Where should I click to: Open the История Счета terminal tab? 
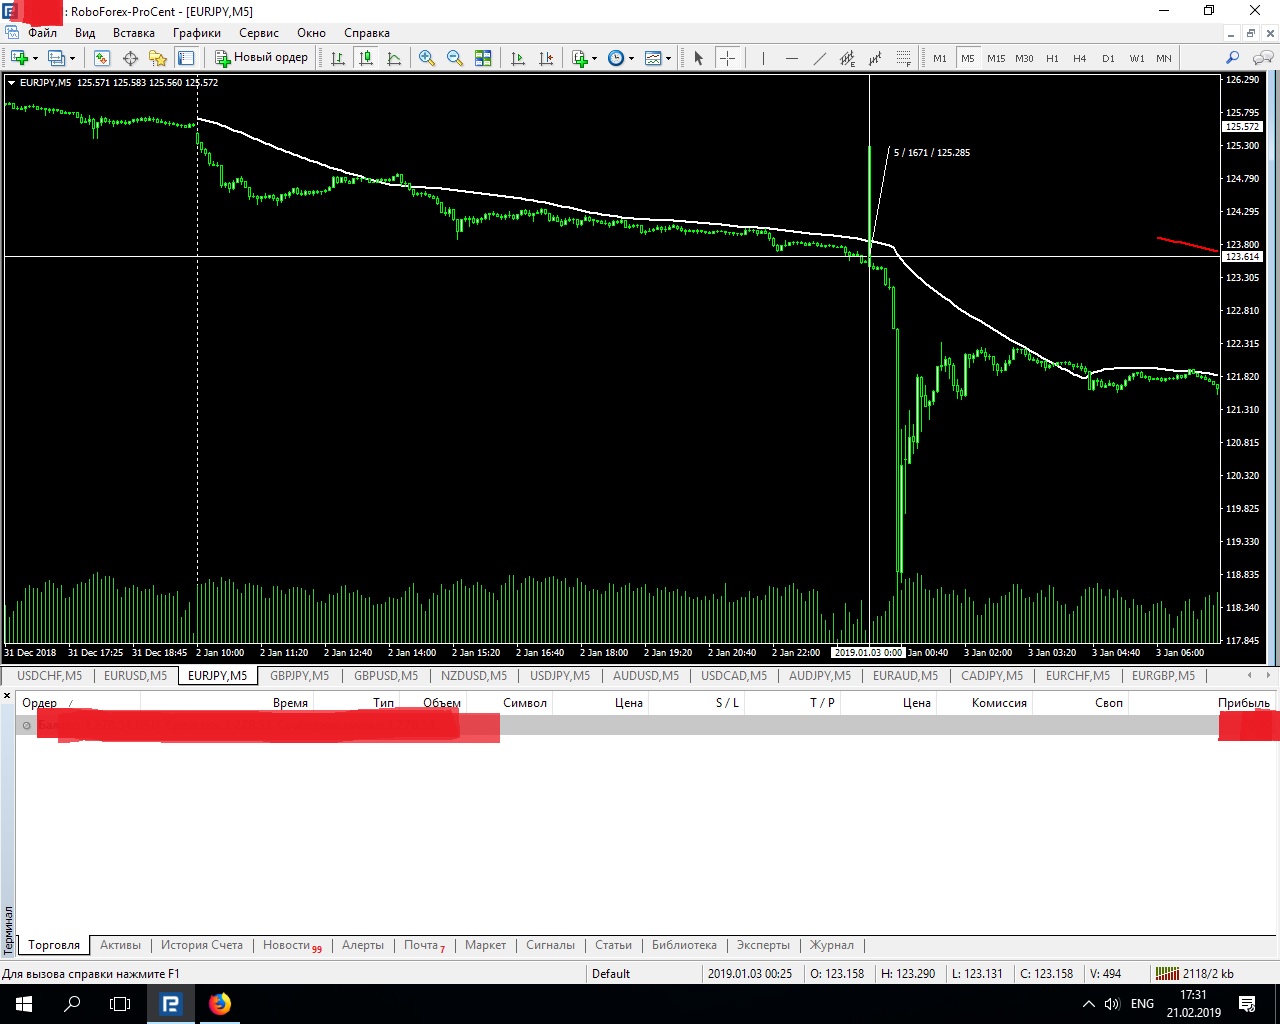click(x=202, y=945)
